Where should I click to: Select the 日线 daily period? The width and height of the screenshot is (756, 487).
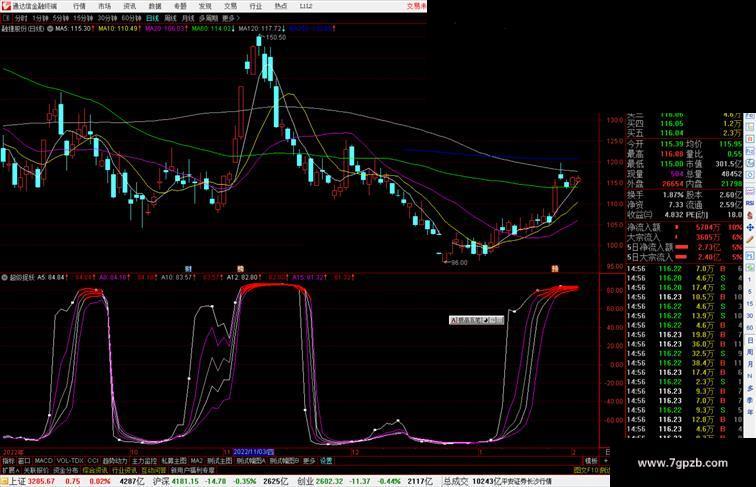click(x=152, y=18)
